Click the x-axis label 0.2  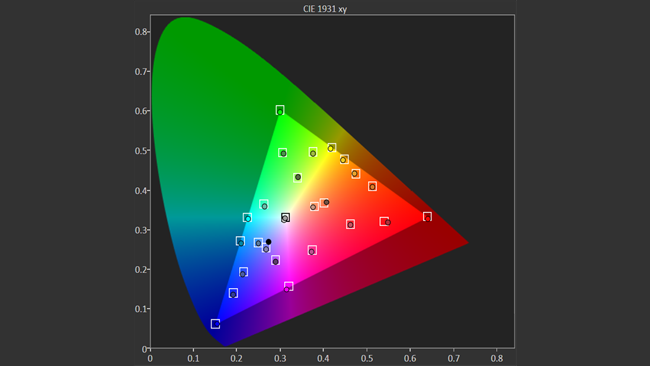237,358
